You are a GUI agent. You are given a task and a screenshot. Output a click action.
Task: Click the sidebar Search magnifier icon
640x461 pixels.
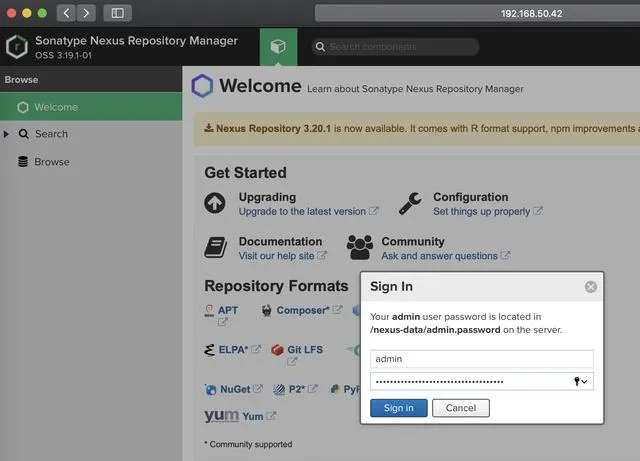pos(24,134)
